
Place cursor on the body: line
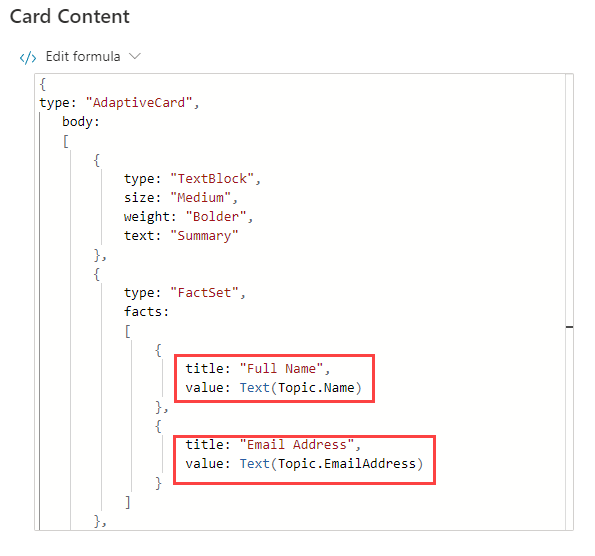[x=81, y=122]
